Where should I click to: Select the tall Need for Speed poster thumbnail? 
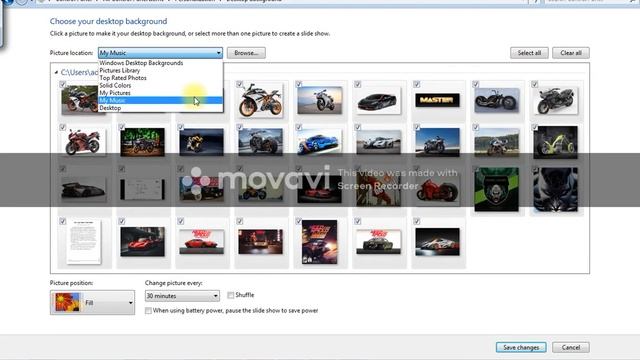(320, 242)
